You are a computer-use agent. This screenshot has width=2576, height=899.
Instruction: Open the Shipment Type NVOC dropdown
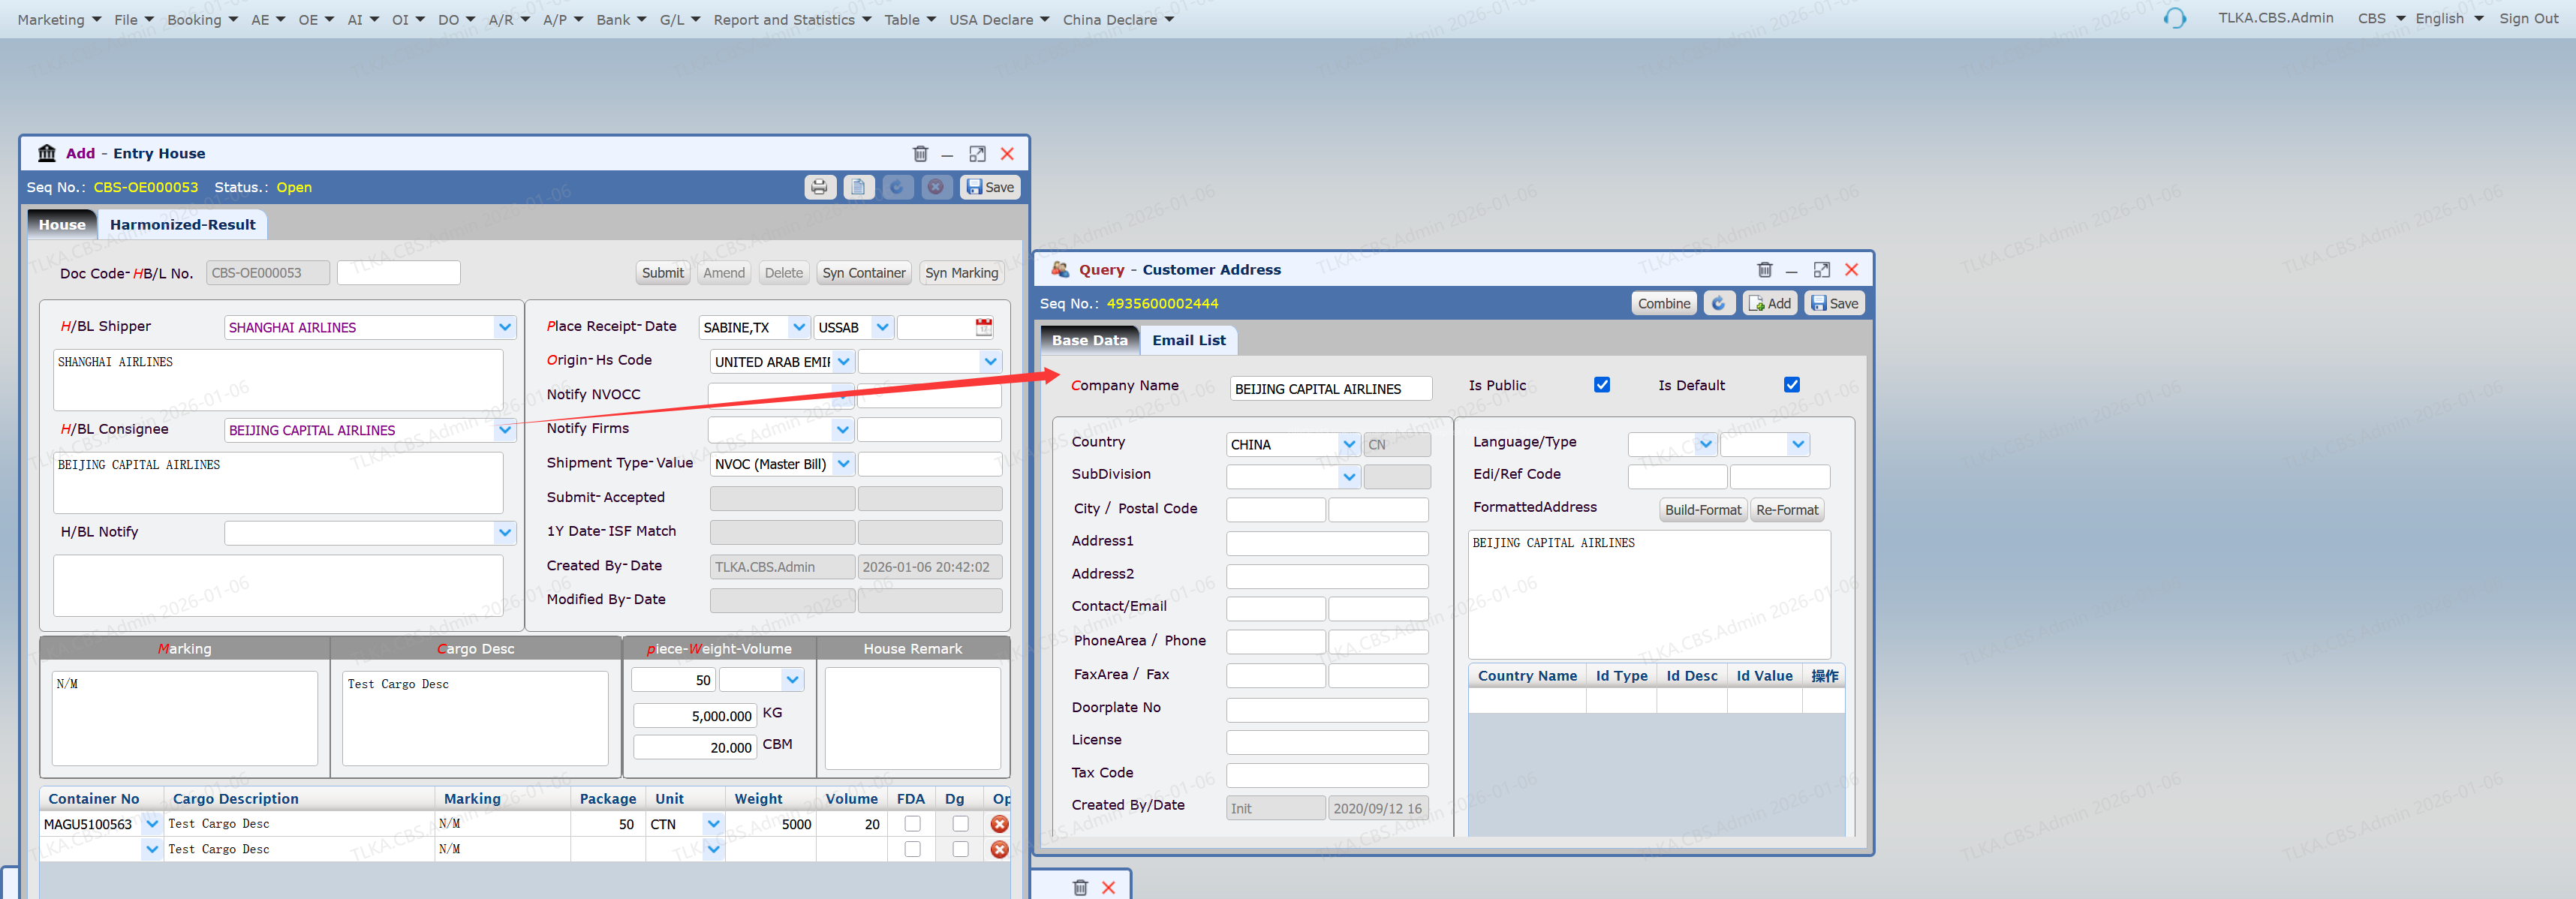[843, 464]
